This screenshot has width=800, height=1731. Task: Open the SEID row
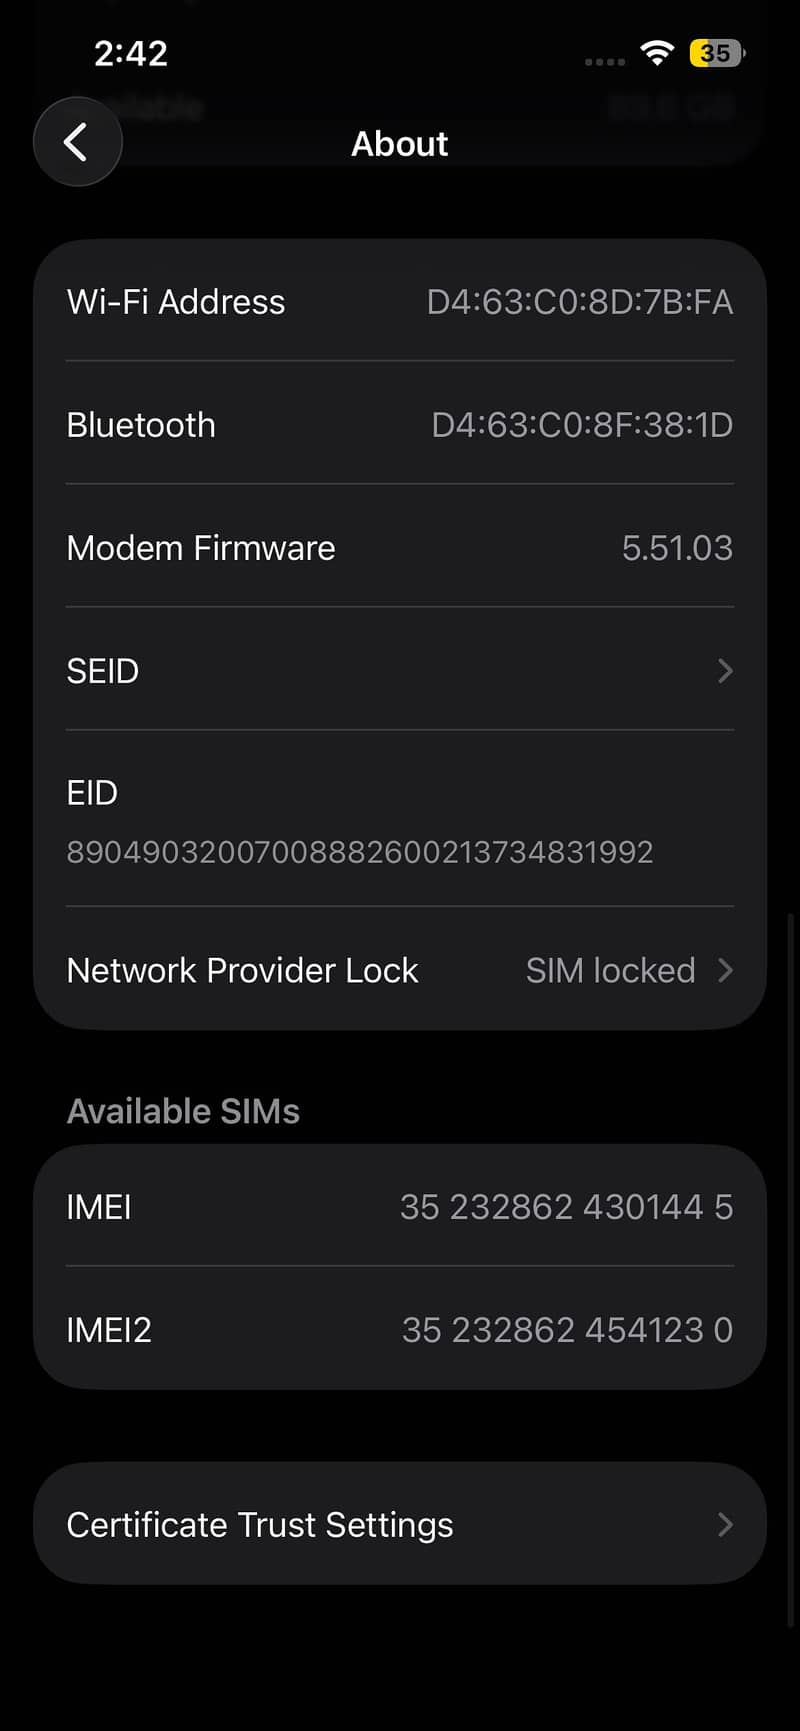pos(400,670)
